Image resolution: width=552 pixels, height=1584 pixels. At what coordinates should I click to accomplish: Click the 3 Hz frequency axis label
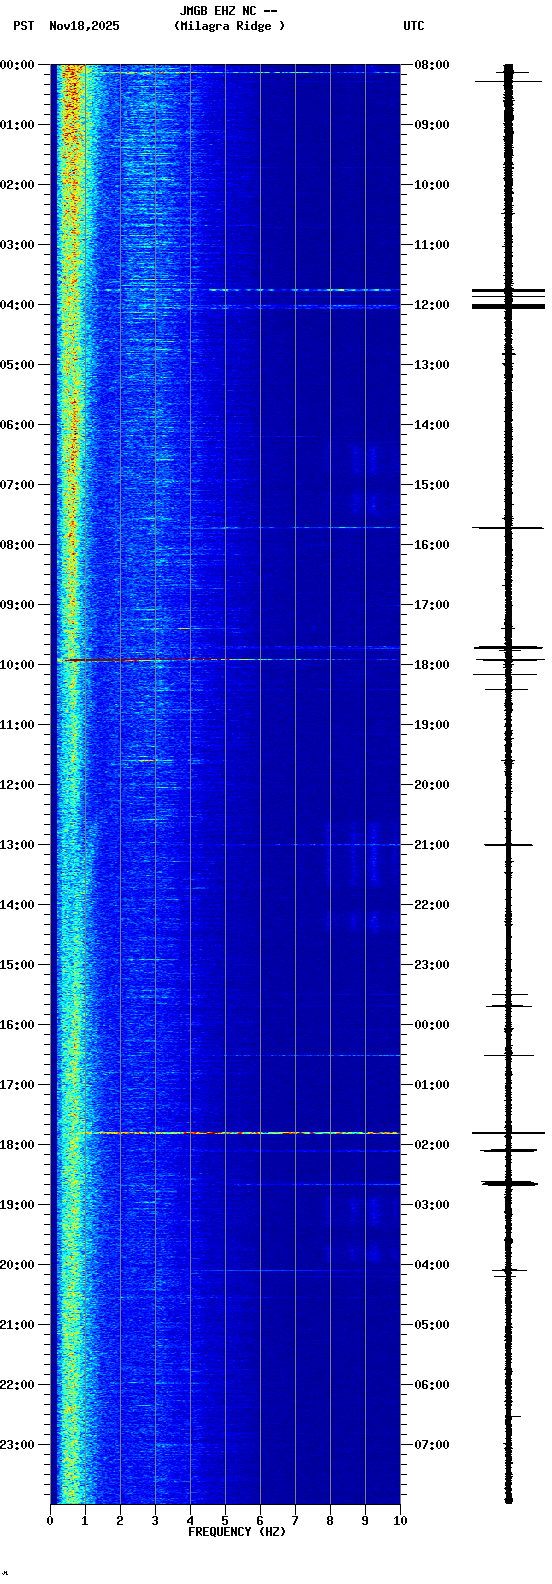155,1521
